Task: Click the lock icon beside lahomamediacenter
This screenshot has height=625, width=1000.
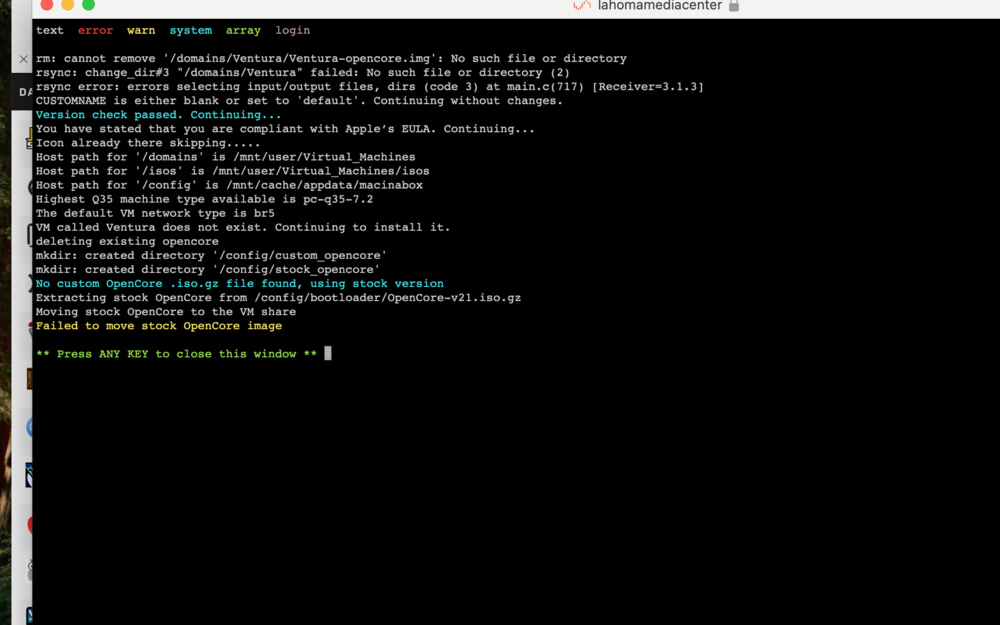Action: [x=734, y=6]
